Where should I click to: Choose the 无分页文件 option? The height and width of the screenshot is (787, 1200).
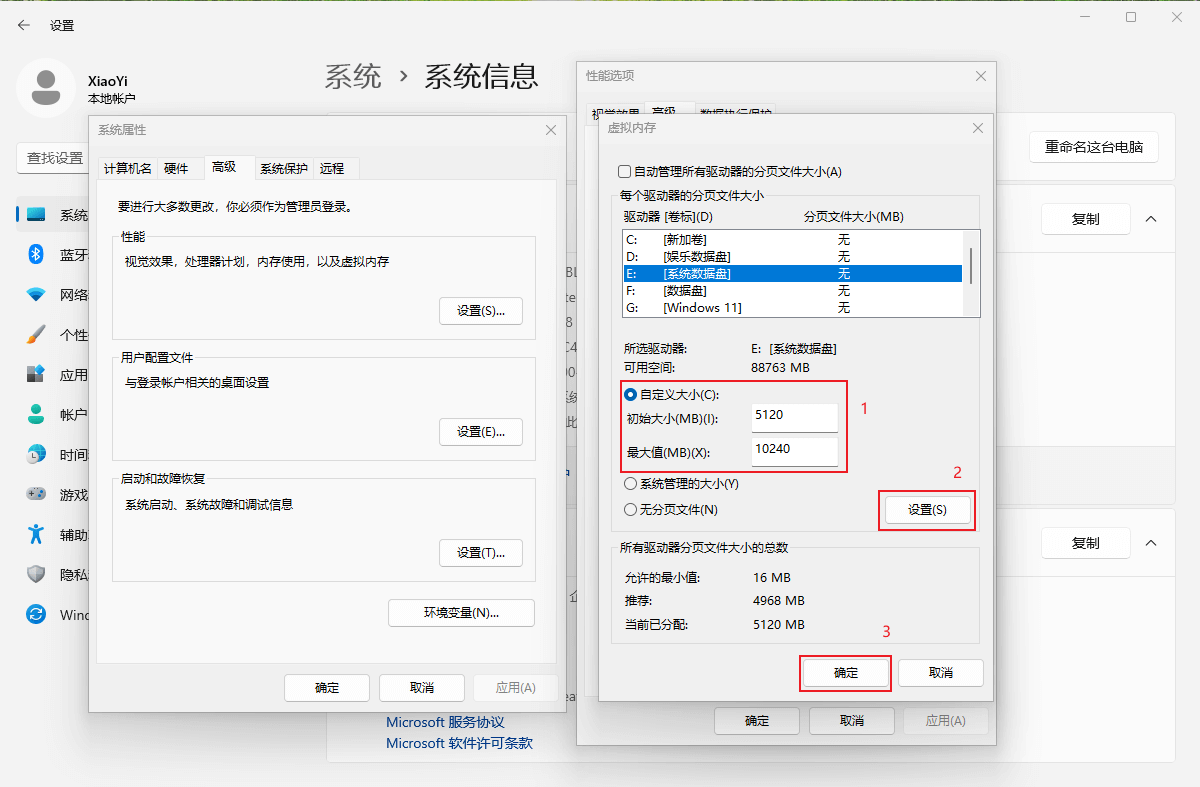[630, 509]
